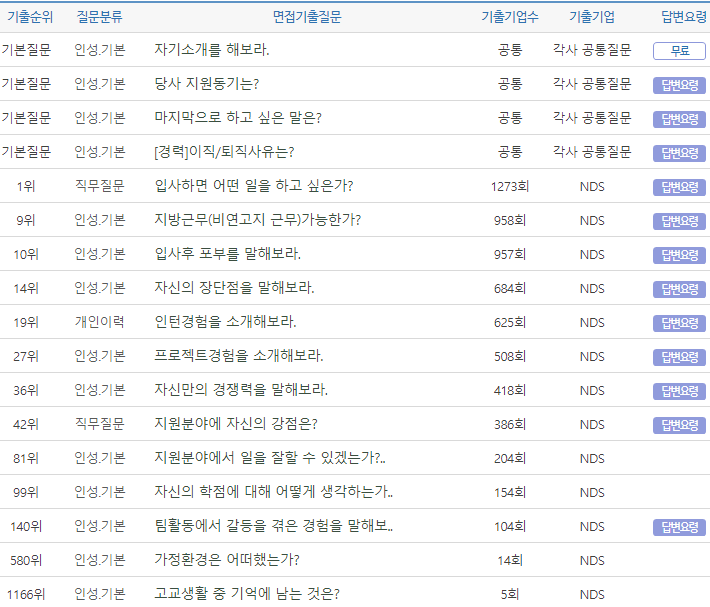This screenshot has width=710, height=607.
Task: Open the question 가정환경은 어떠했는가?
Action: (x=227, y=560)
